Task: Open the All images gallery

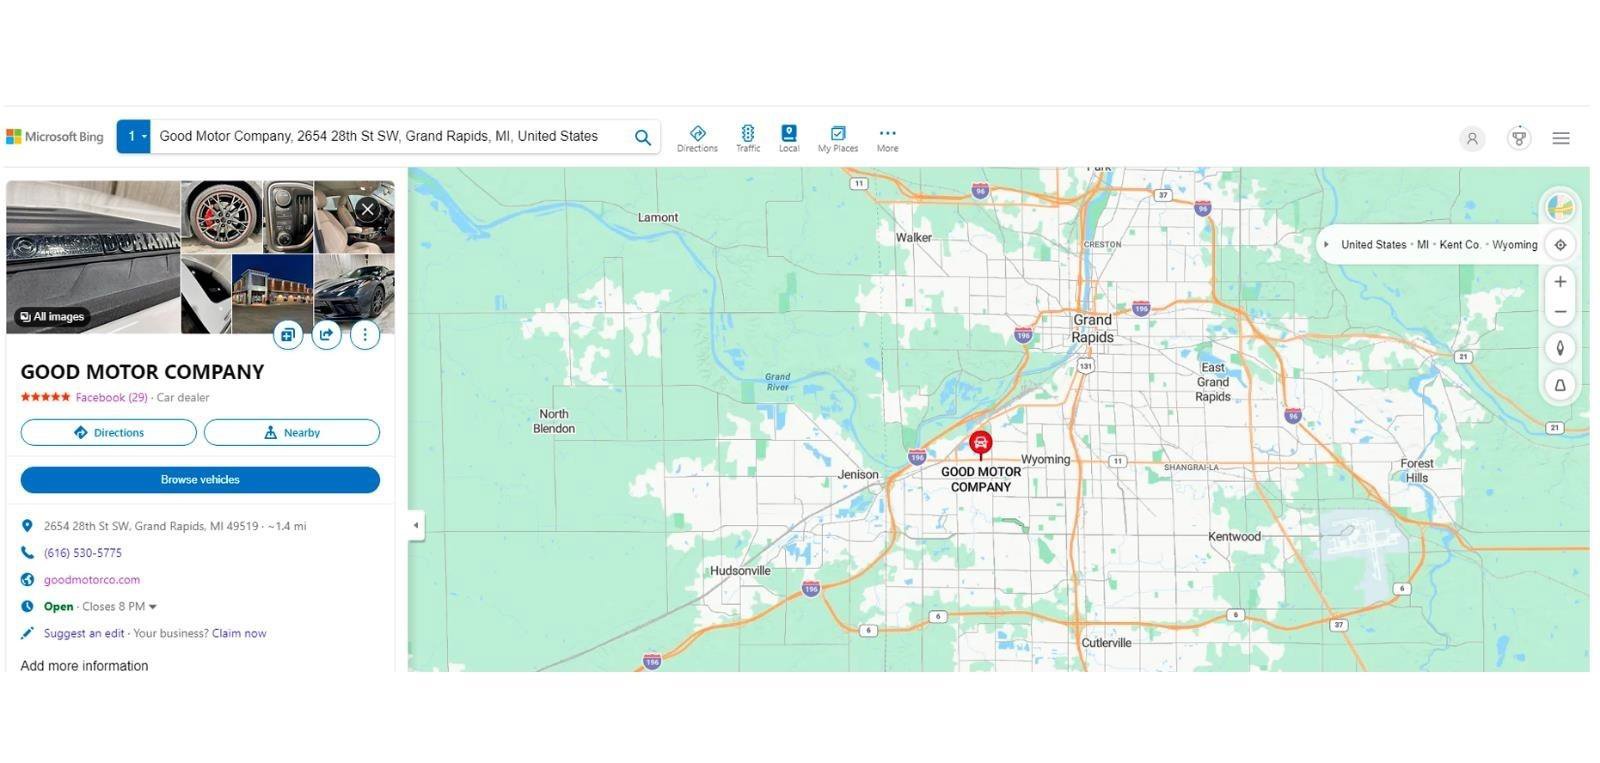Action: (52, 317)
